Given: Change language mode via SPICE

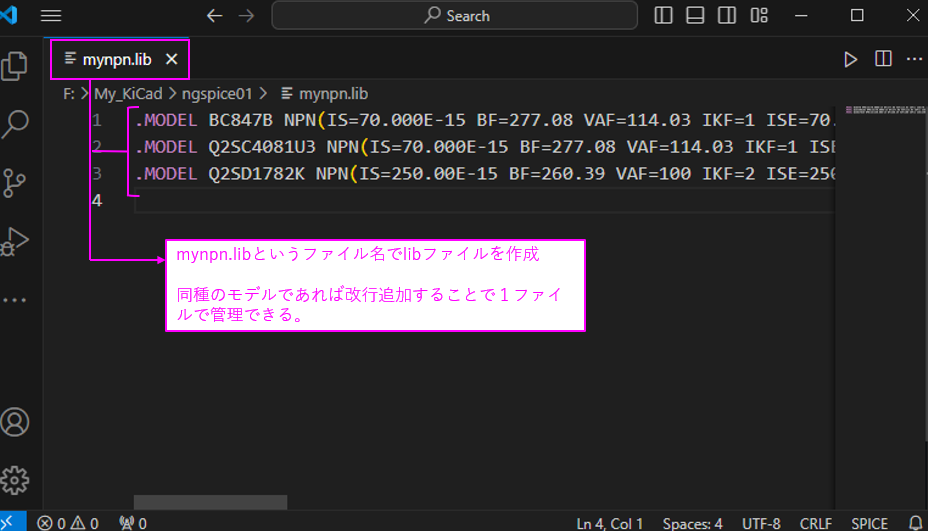Looking at the screenshot, I should (x=869, y=523).
